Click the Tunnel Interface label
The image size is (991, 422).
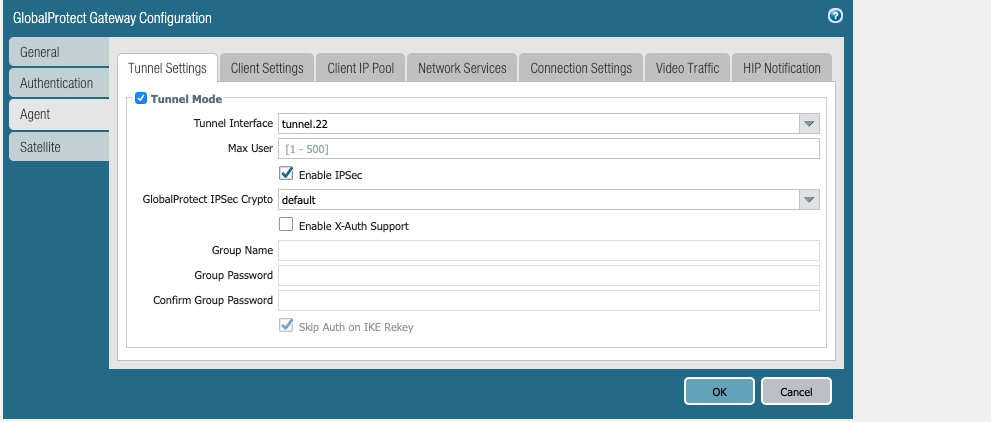(233, 123)
